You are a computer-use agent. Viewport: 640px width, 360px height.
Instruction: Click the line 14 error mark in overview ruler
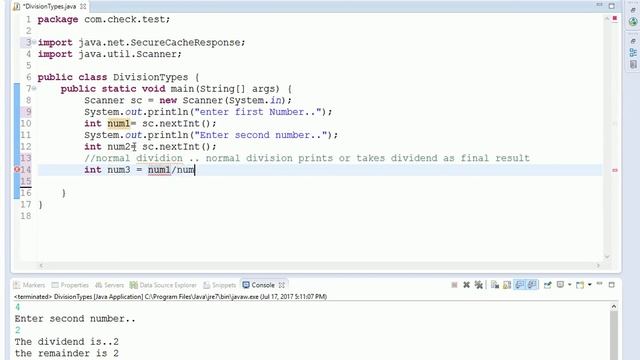[615, 170]
